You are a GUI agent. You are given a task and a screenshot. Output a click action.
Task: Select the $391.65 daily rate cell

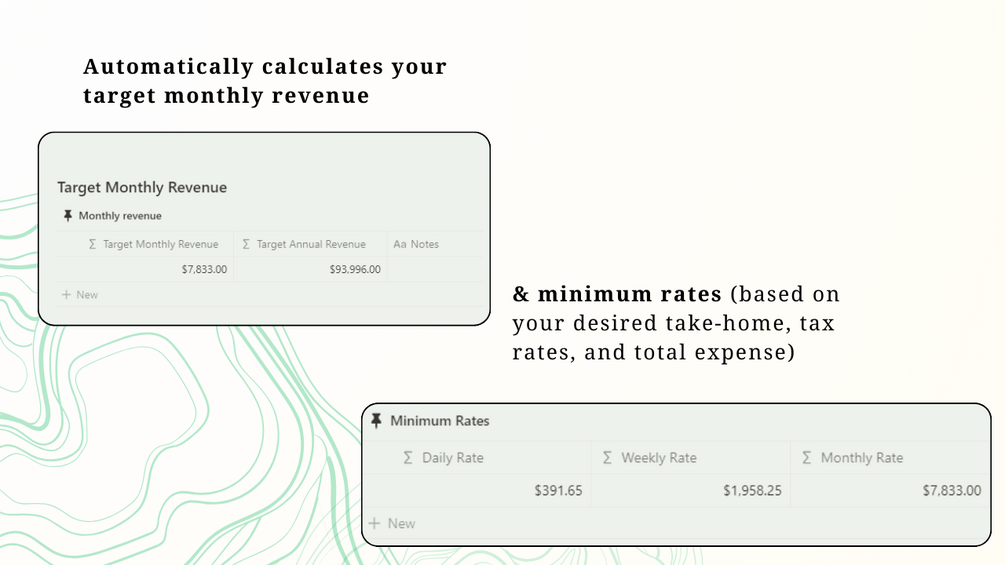478,491
